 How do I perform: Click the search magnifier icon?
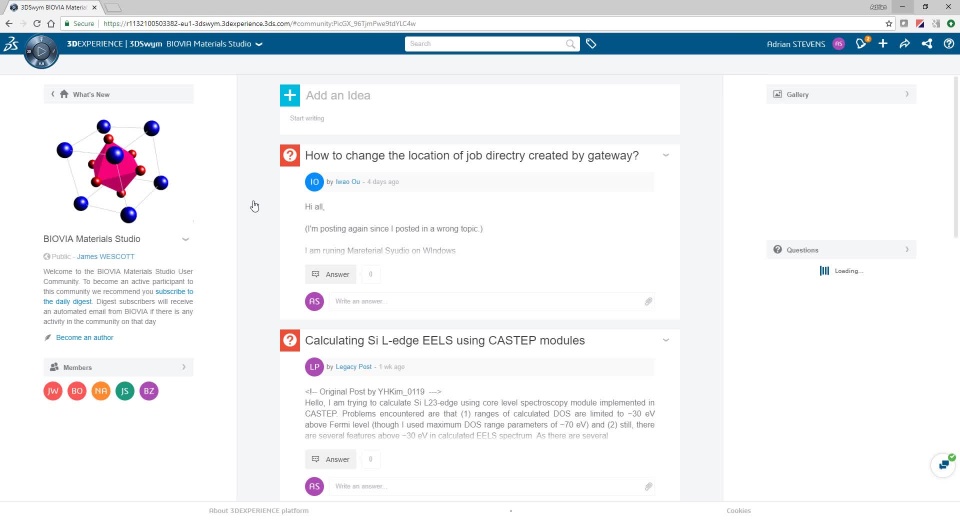(x=570, y=44)
